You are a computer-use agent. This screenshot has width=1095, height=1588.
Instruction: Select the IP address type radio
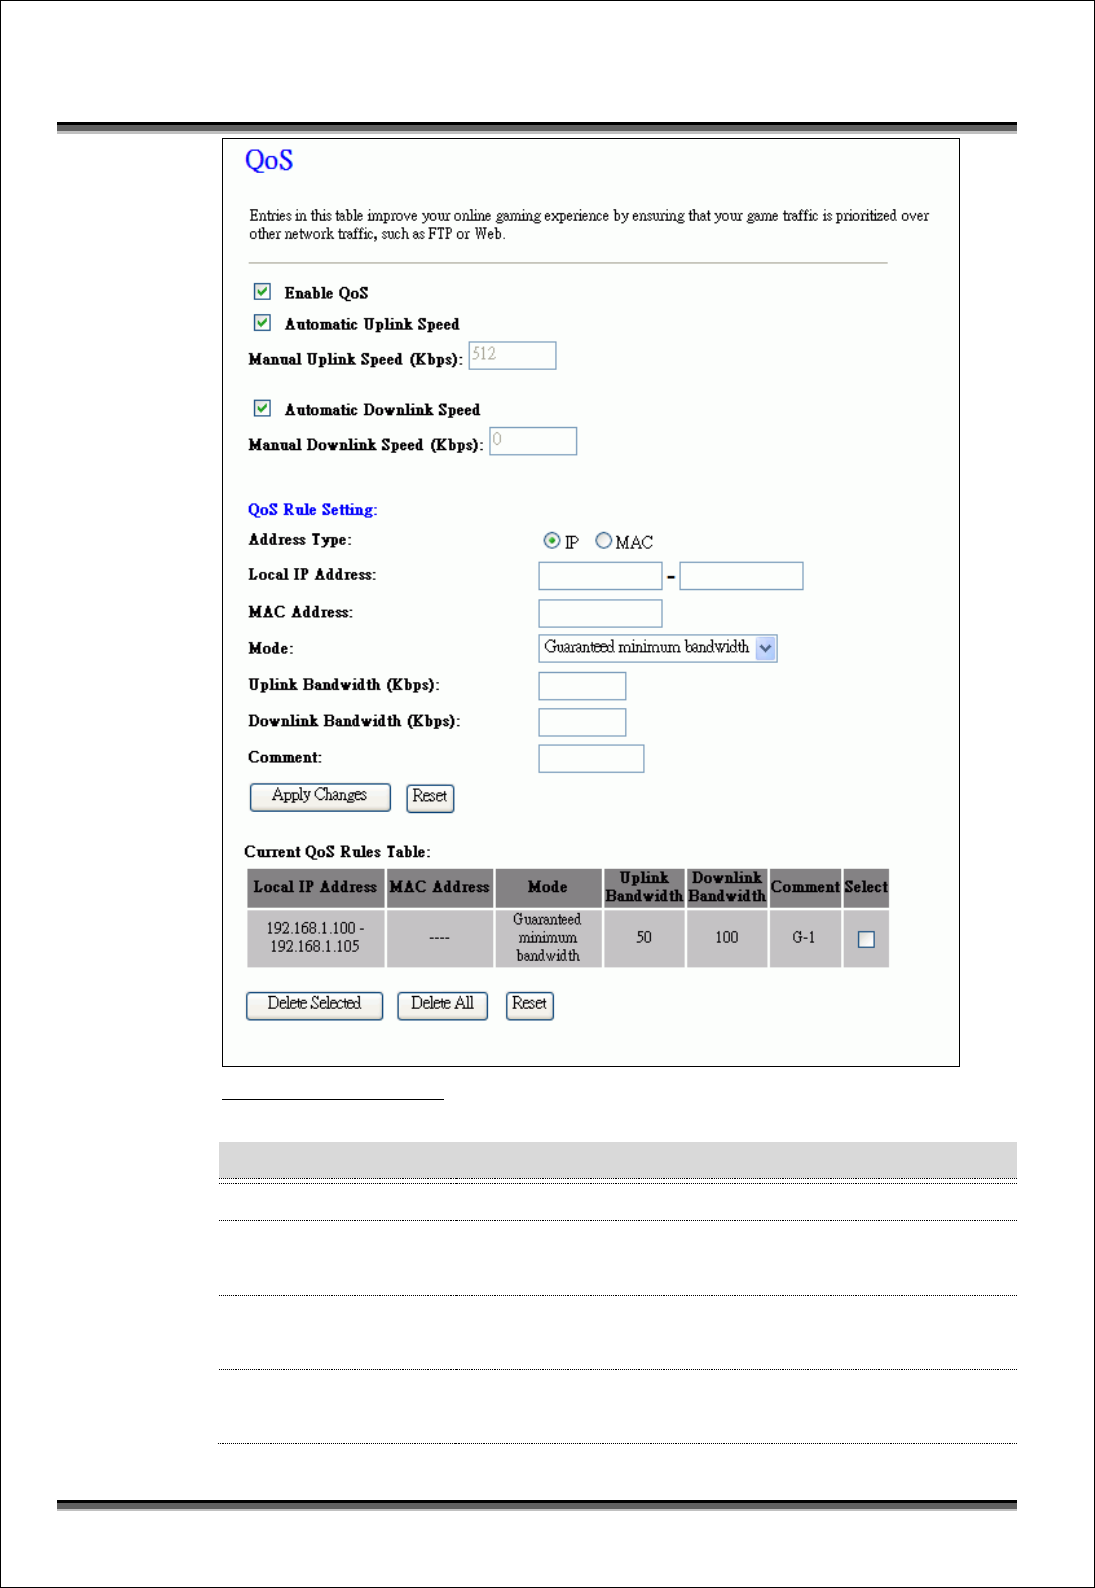click(552, 540)
